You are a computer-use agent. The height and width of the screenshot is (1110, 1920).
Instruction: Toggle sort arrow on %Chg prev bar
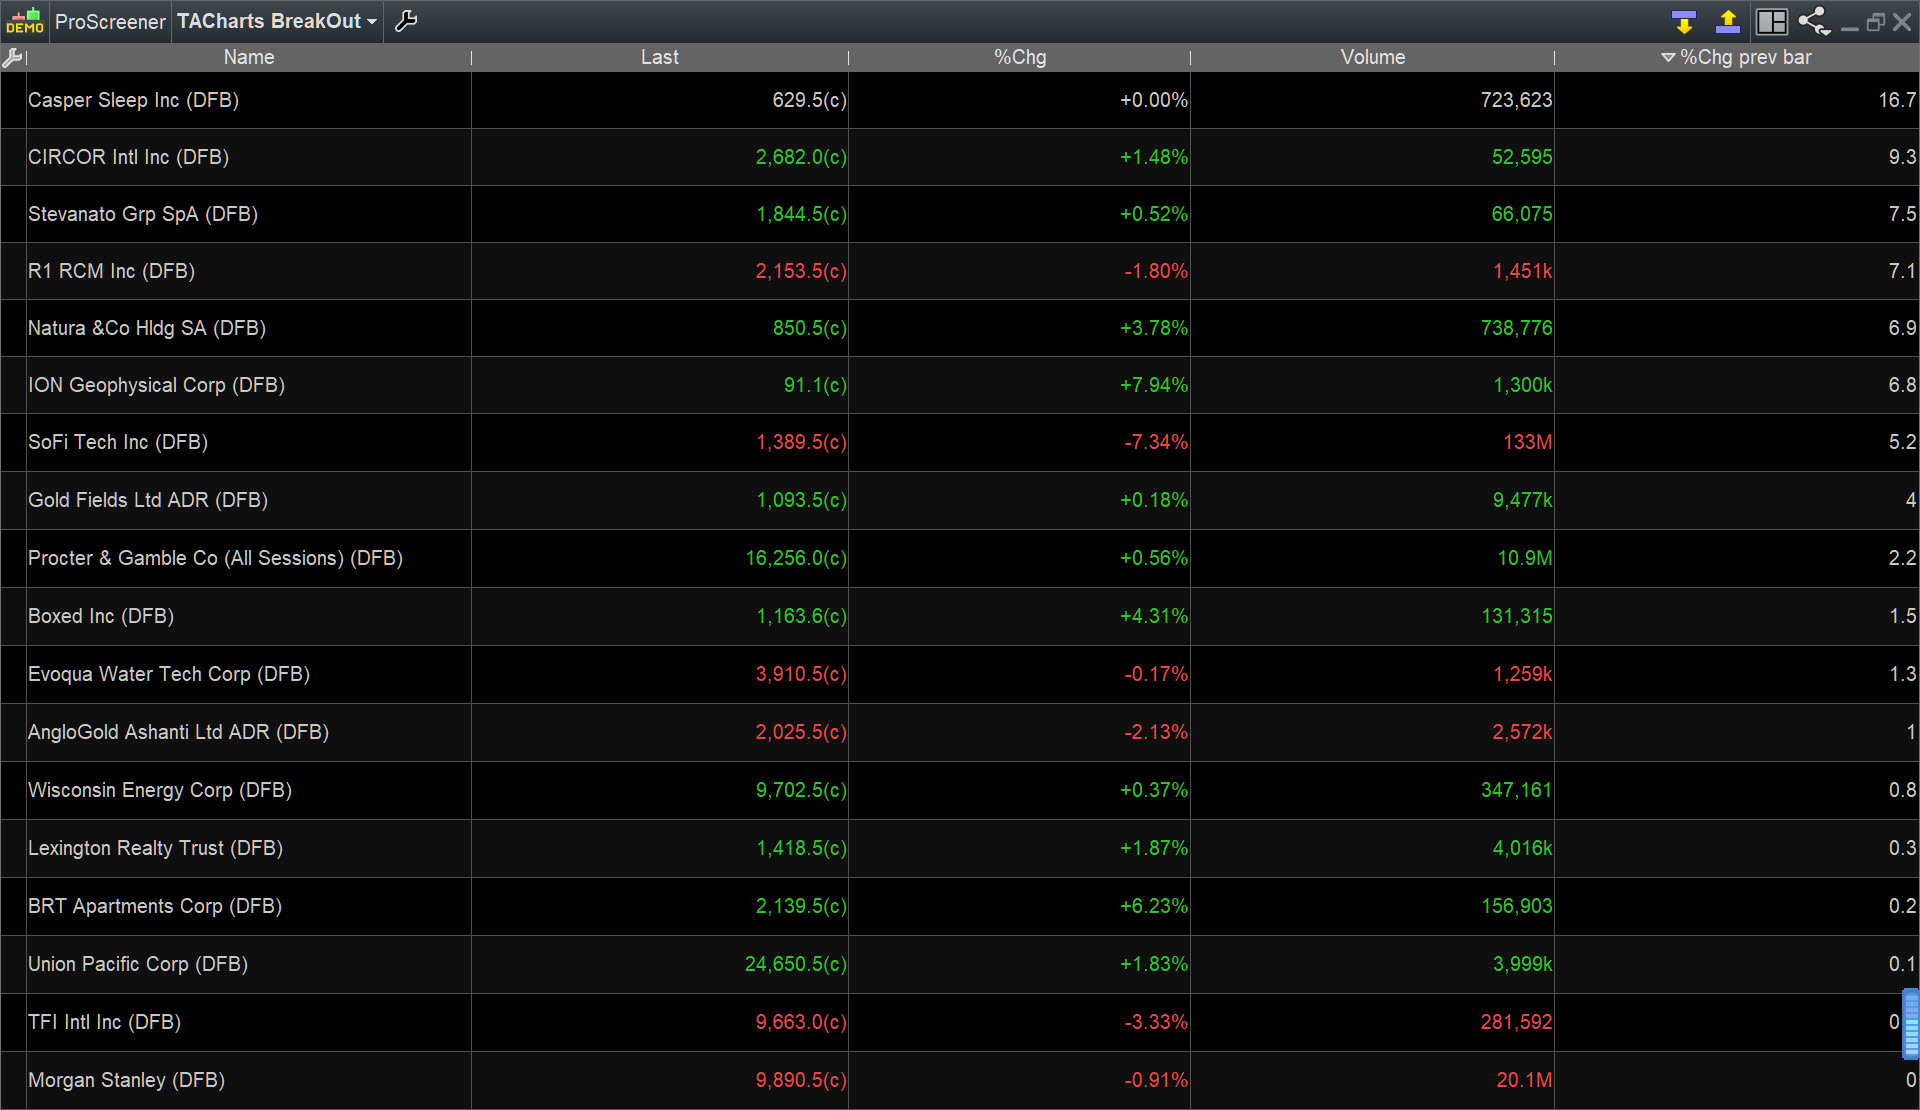coord(1667,58)
